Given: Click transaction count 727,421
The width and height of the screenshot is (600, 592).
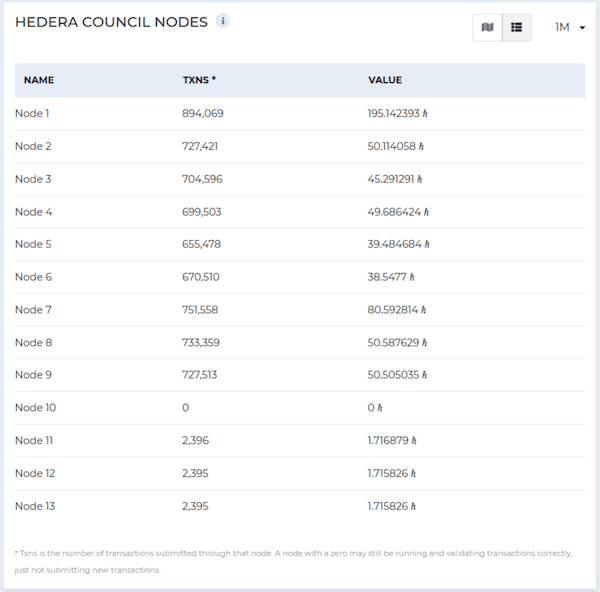Looking at the screenshot, I should coord(200,146).
